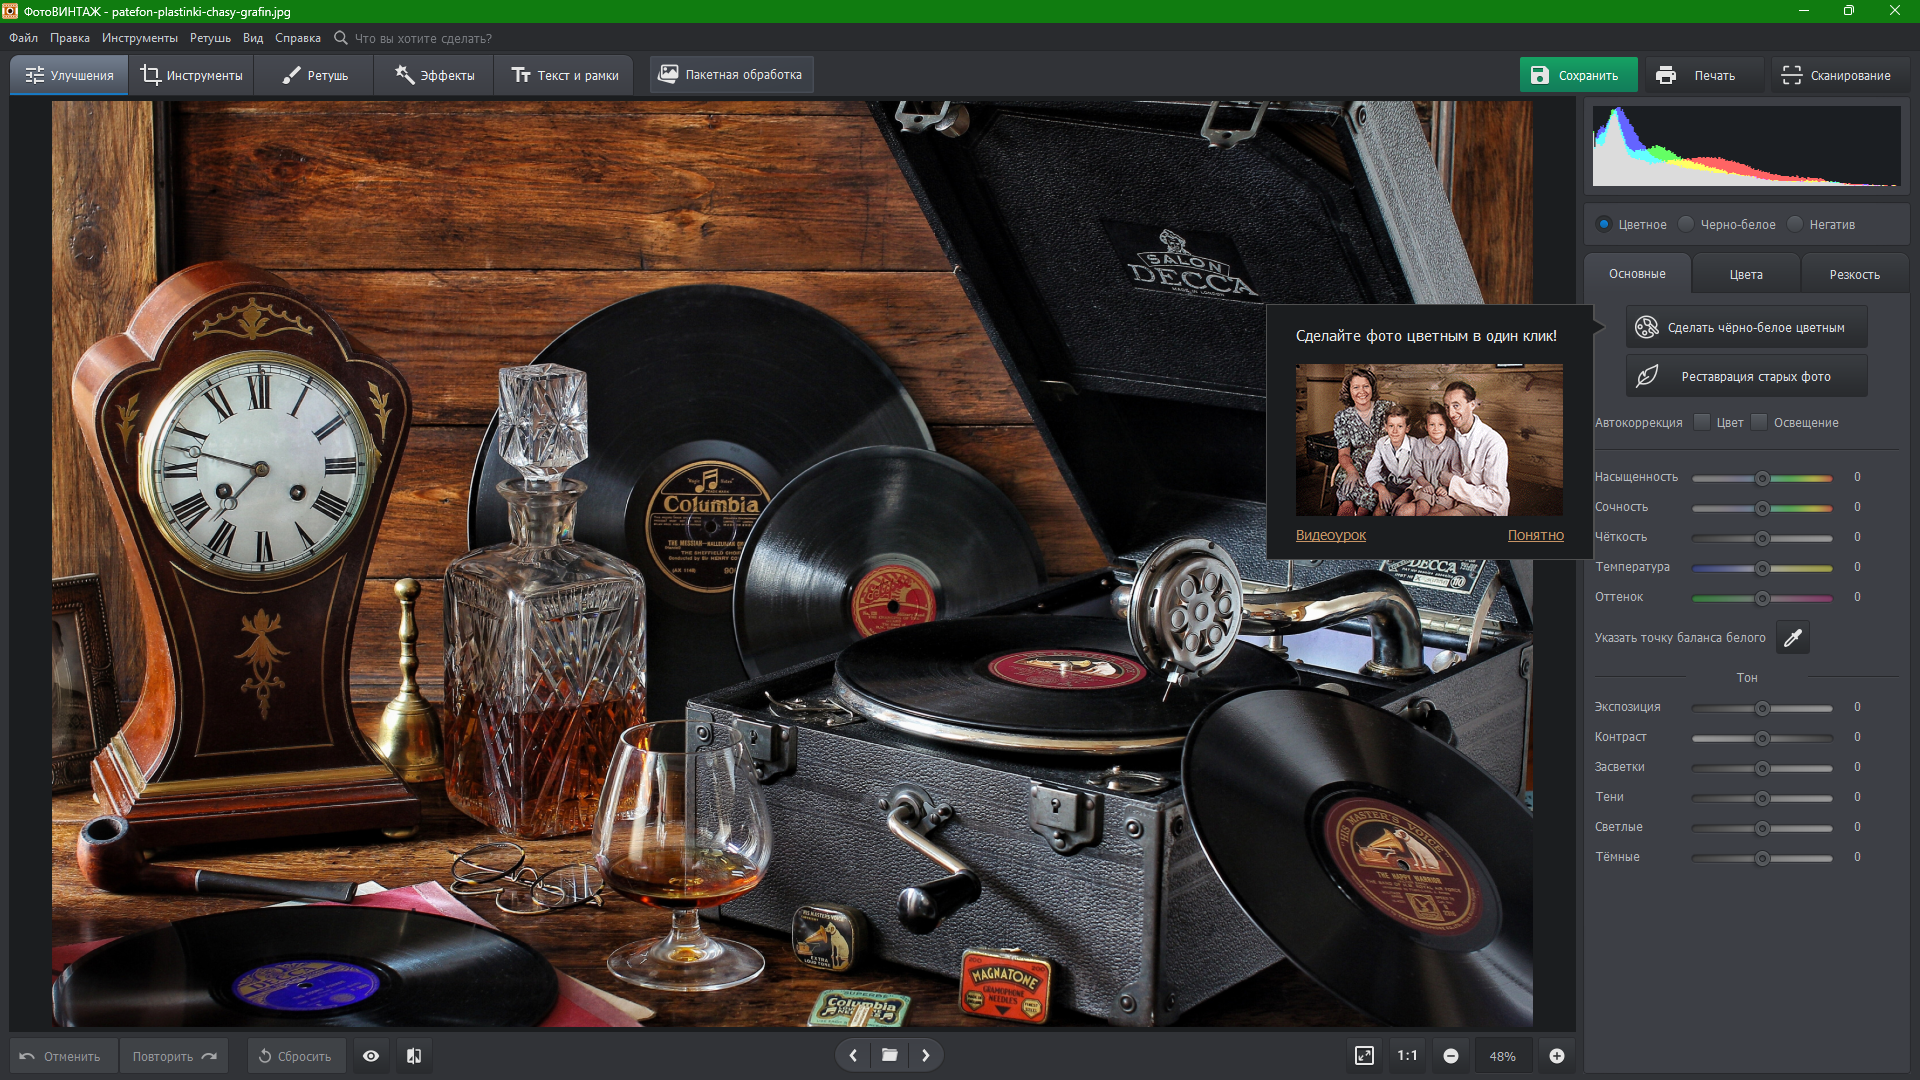
Task: Click the Насыщенность slider handle
Action: pos(1762,478)
